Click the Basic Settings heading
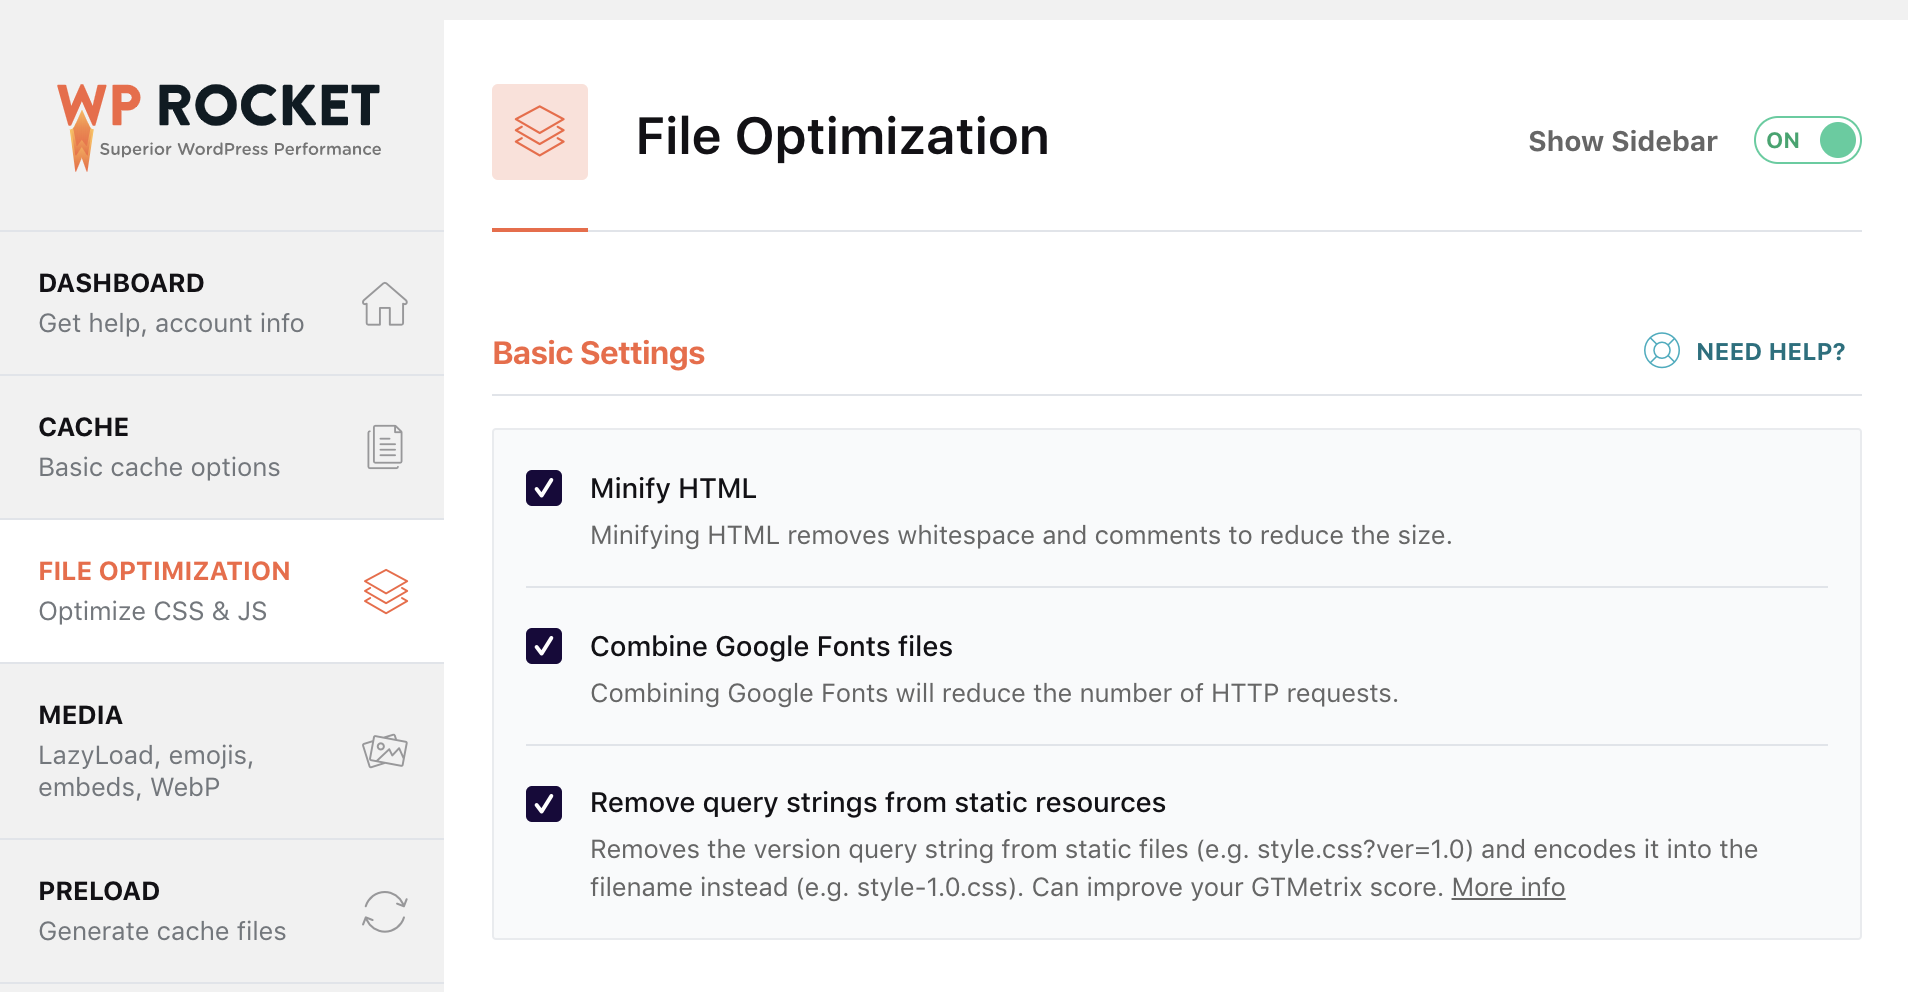The image size is (1908, 992). tap(598, 352)
